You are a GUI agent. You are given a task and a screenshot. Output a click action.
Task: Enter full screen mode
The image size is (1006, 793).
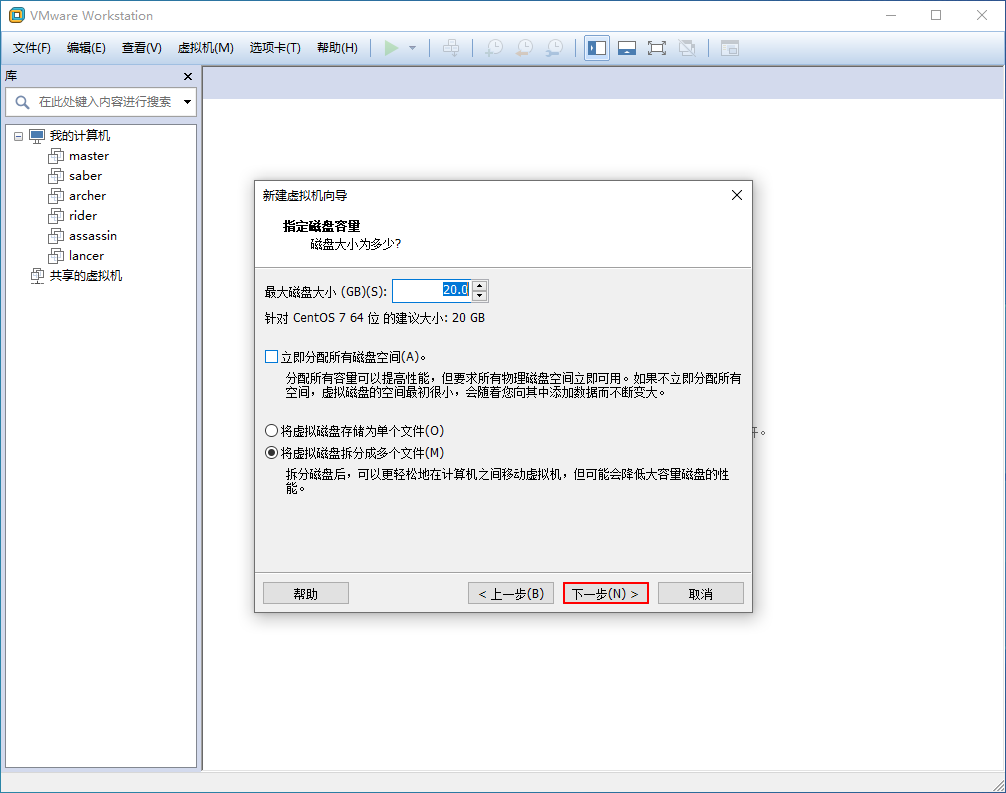click(656, 47)
